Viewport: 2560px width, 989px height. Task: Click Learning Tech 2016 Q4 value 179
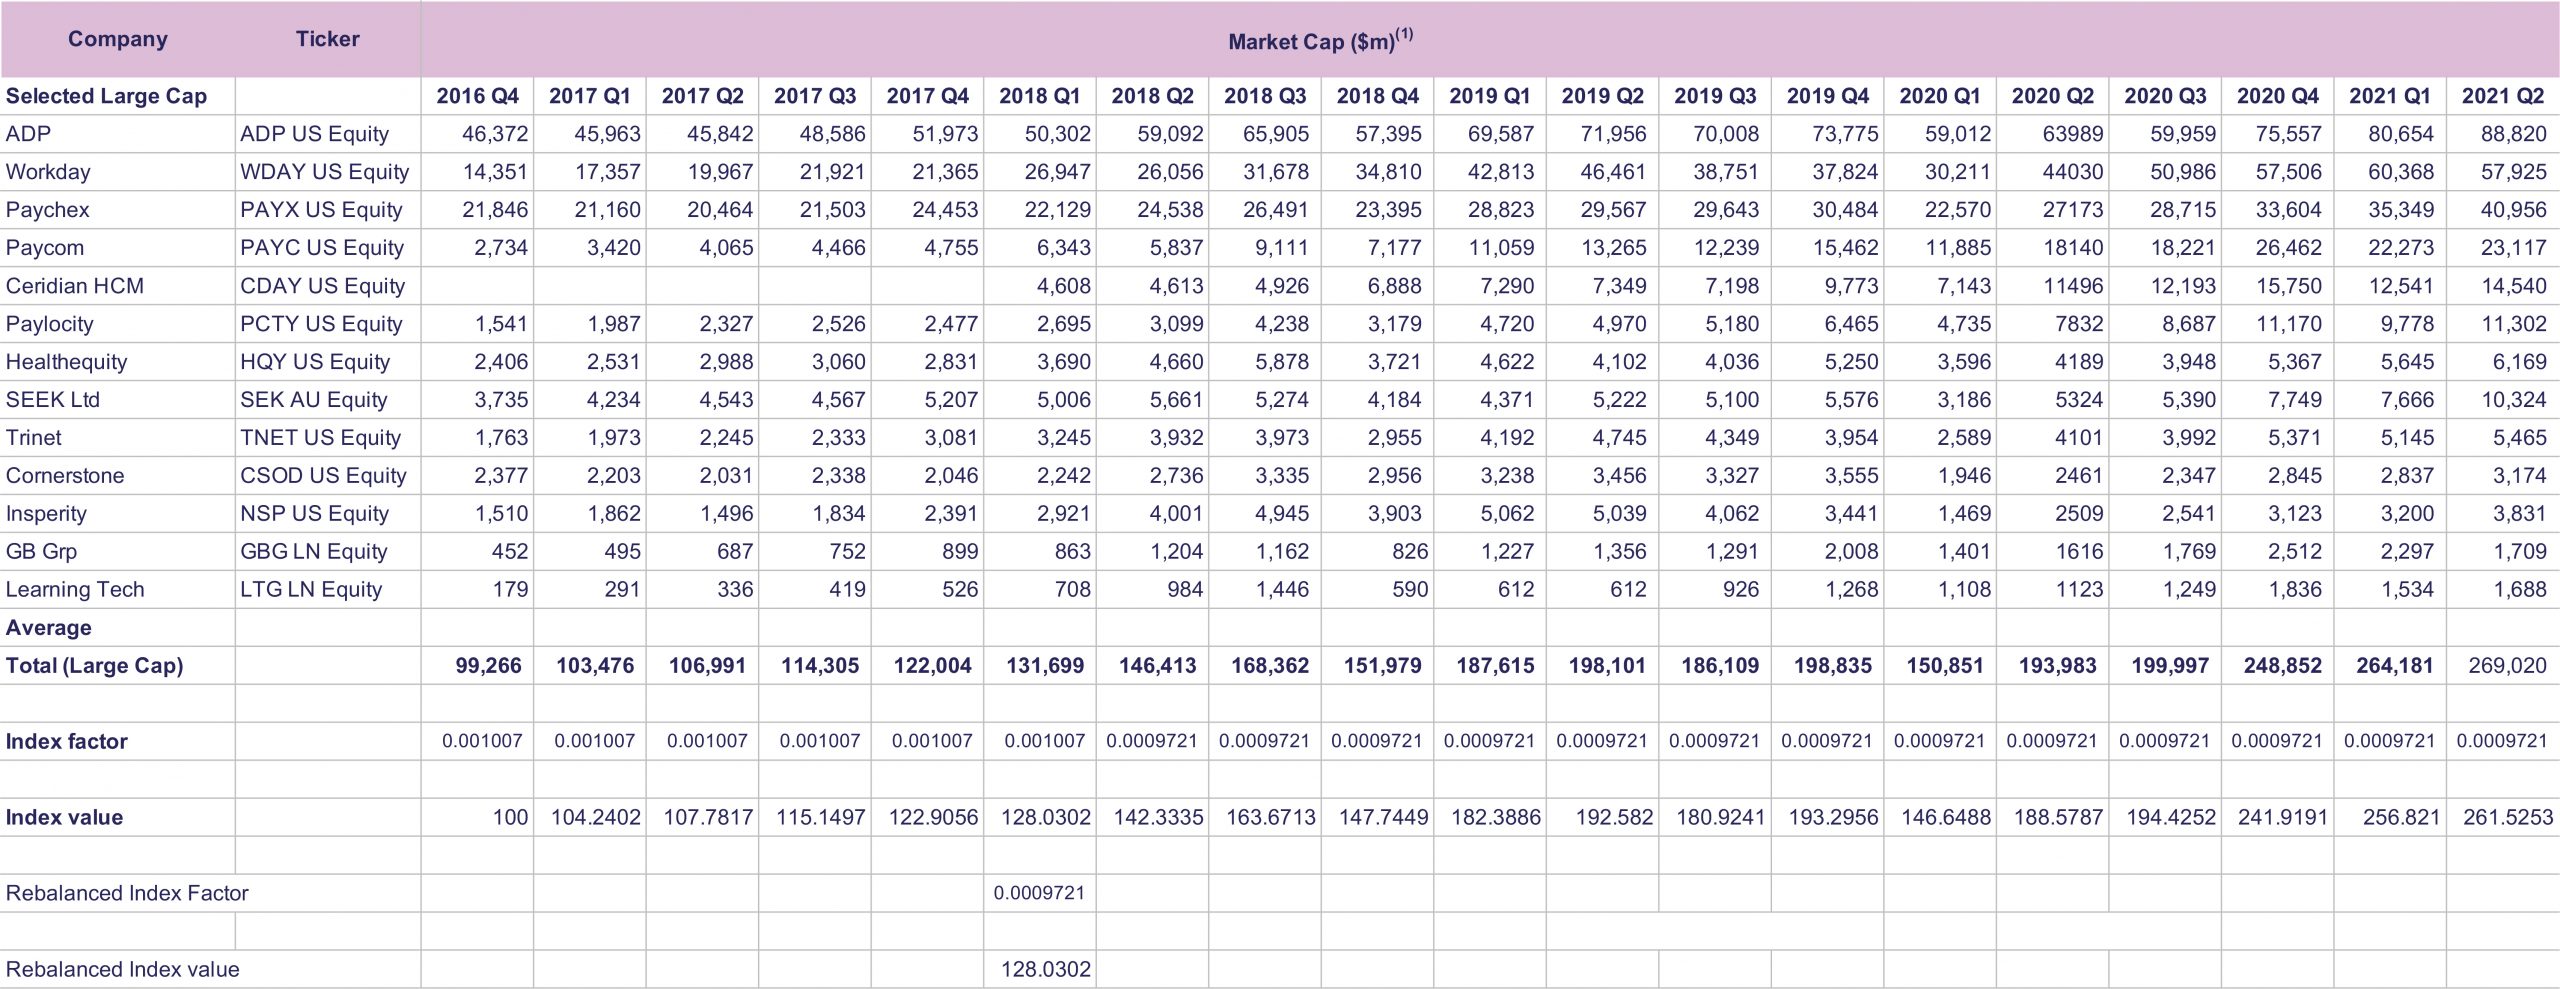pos(510,590)
